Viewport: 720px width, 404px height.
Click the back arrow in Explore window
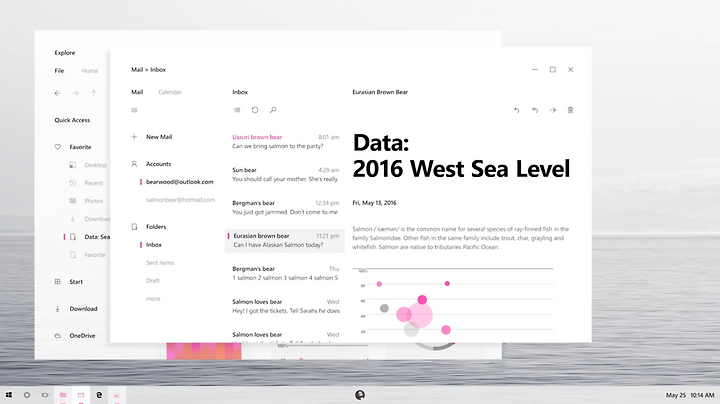(x=57, y=93)
